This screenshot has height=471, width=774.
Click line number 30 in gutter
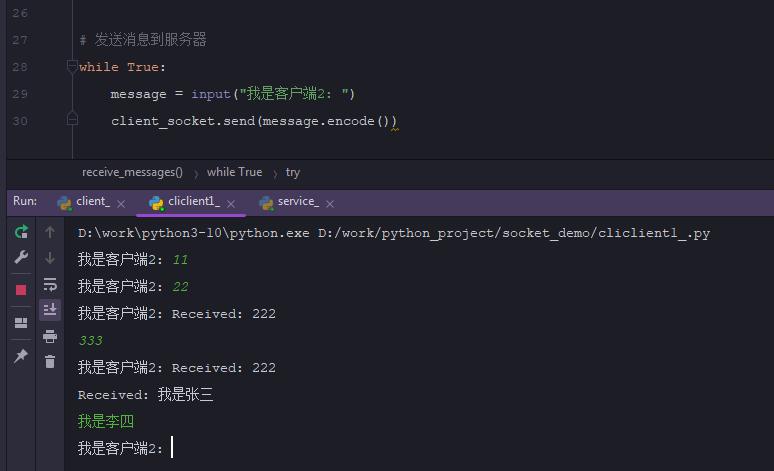coord(20,121)
